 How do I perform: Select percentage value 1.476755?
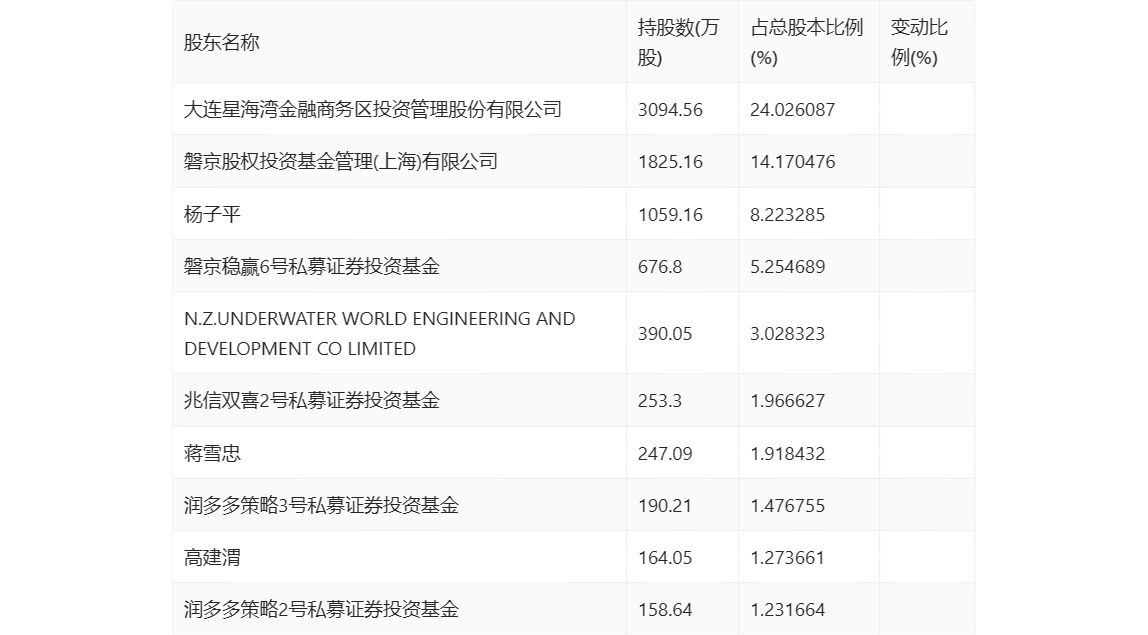click(787, 505)
